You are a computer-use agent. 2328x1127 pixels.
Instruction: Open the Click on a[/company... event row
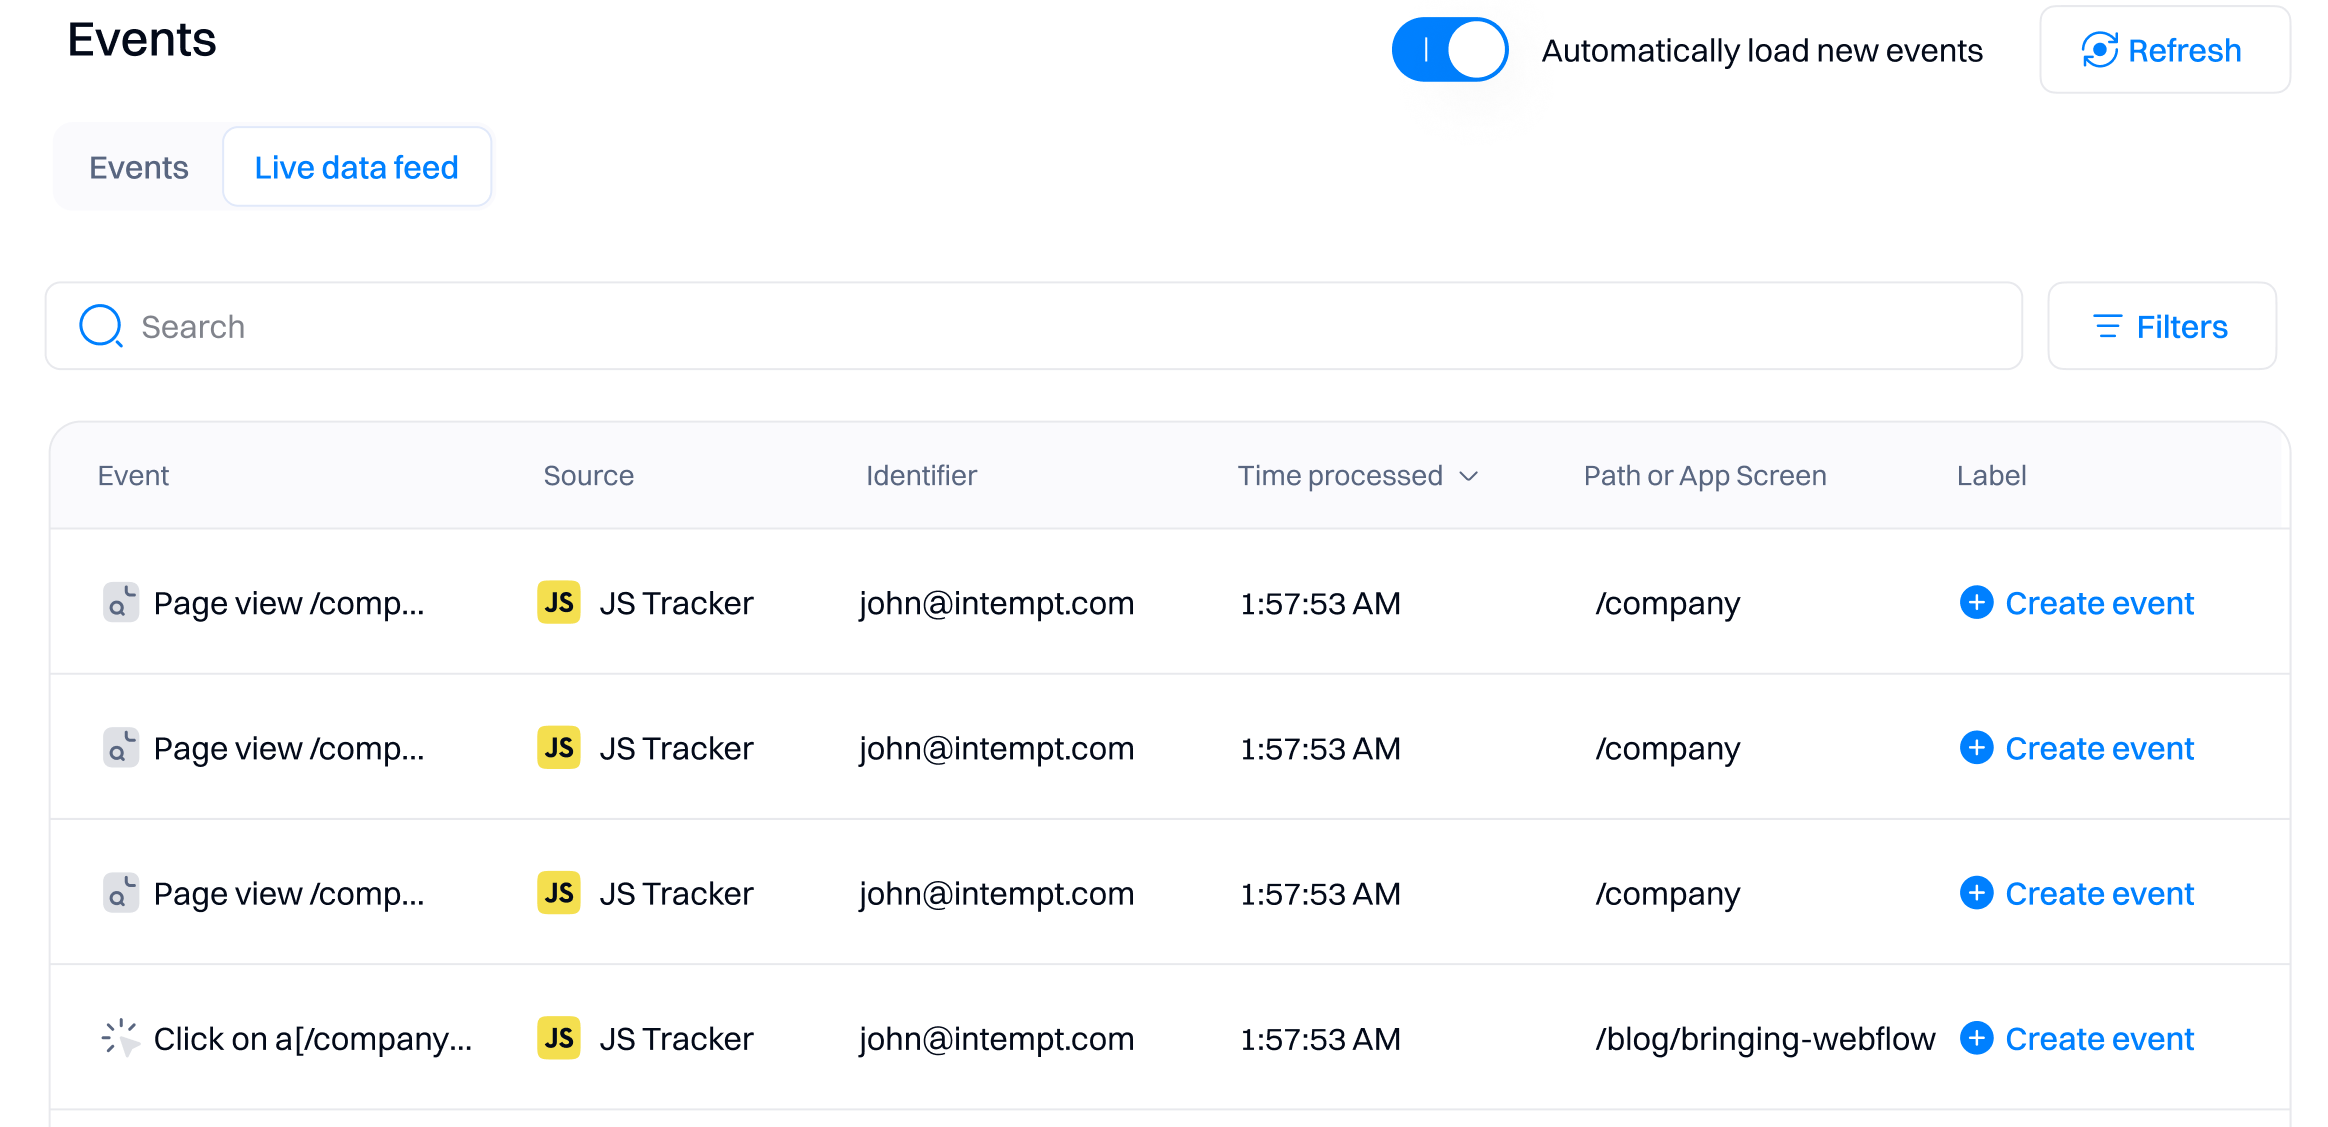point(312,1038)
